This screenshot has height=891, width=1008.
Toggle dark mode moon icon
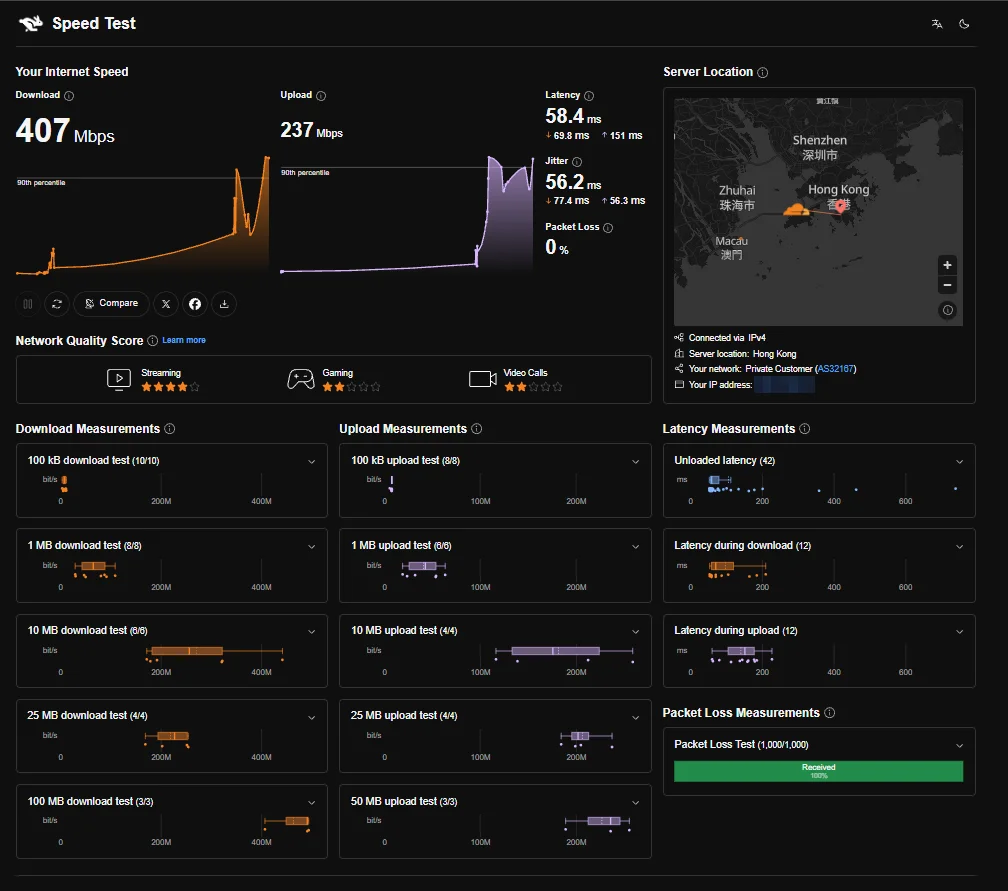pos(964,24)
